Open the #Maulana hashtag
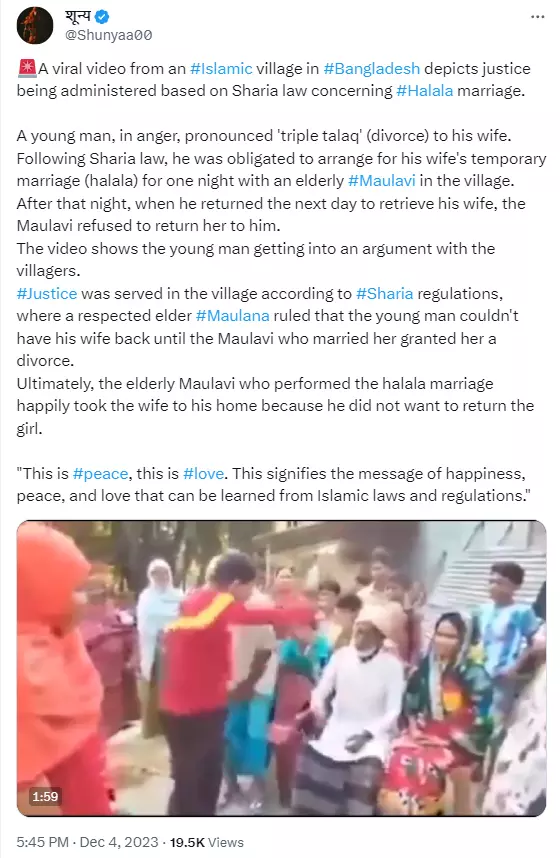 tap(233, 316)
